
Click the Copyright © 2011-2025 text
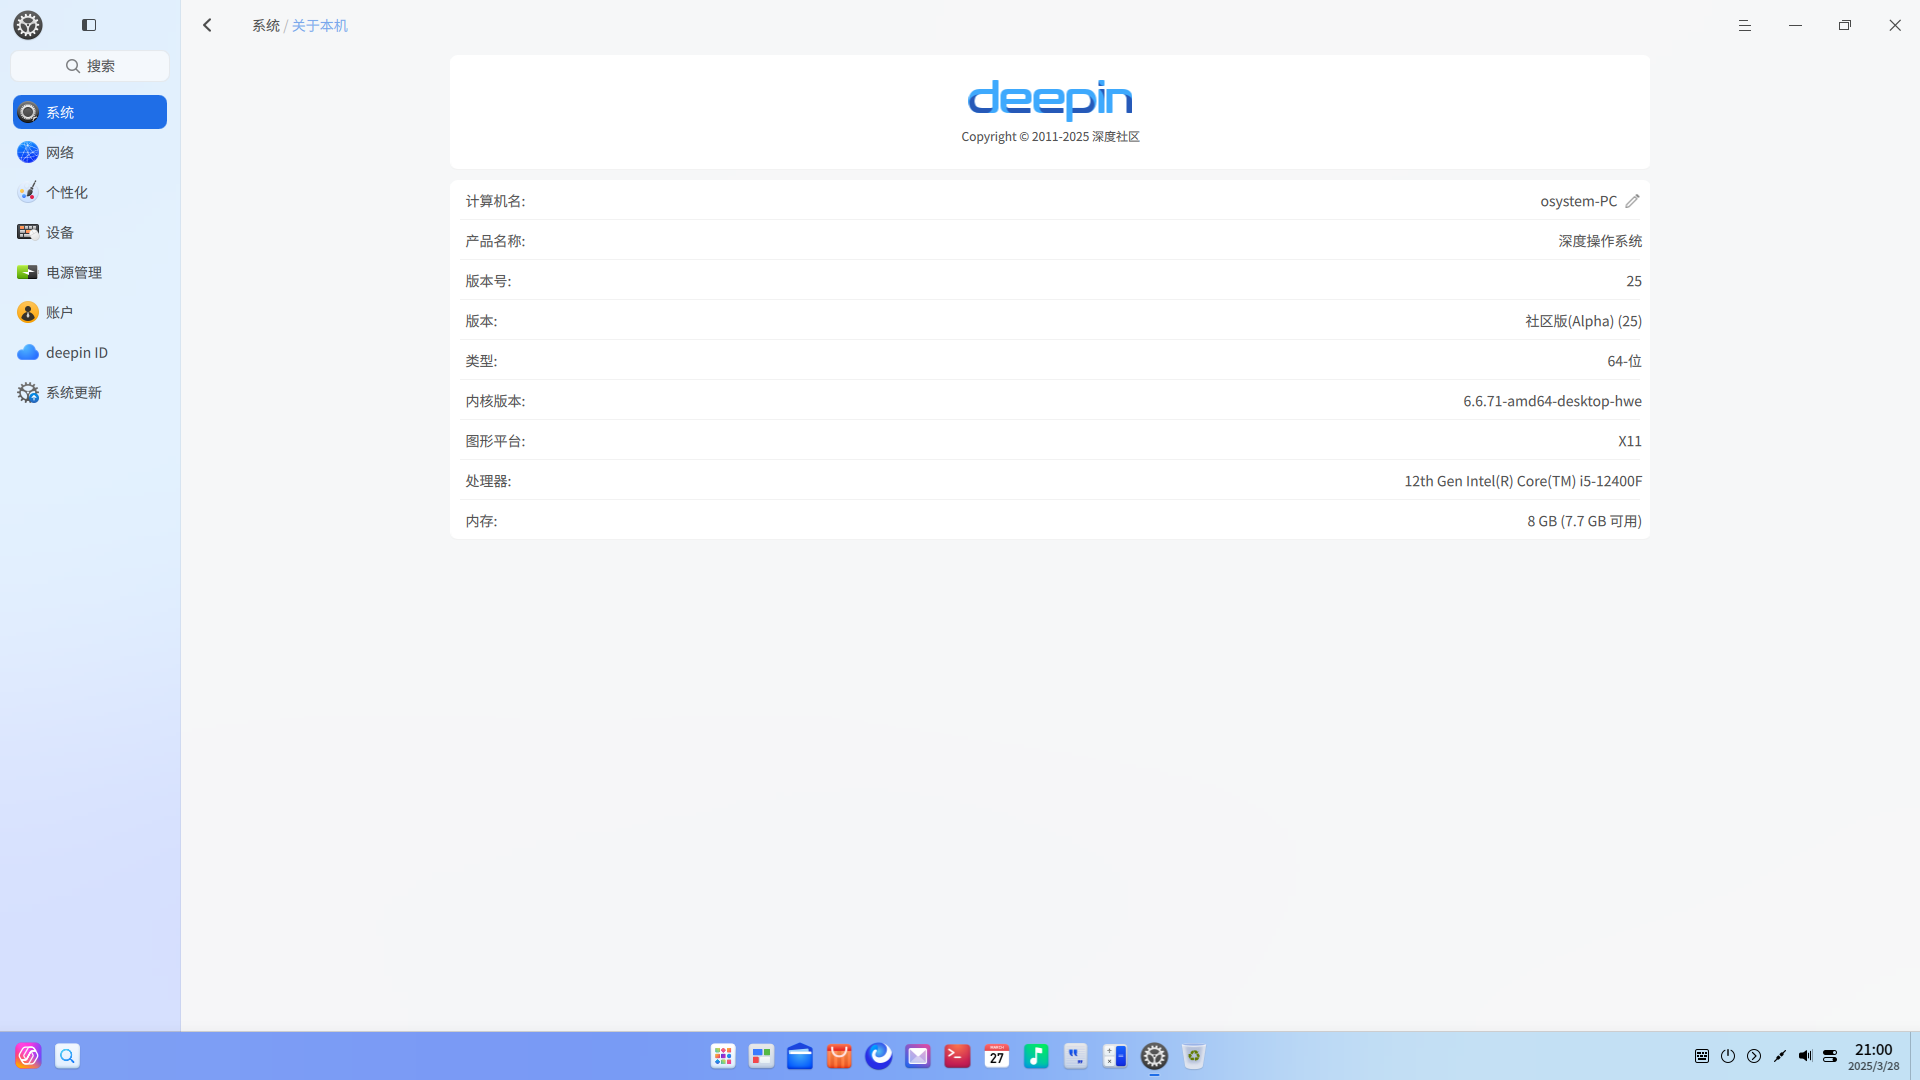pos(1050,137)
